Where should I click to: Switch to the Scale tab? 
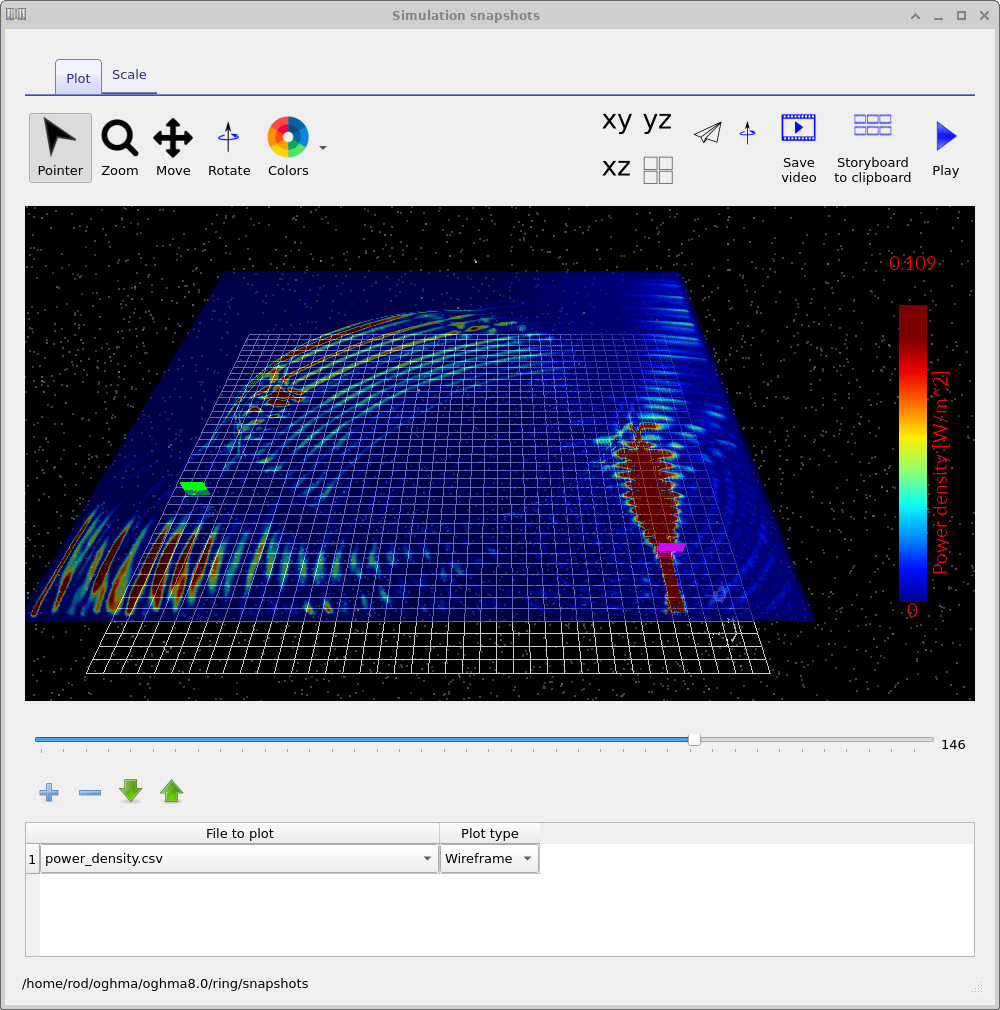click(129, 74)
